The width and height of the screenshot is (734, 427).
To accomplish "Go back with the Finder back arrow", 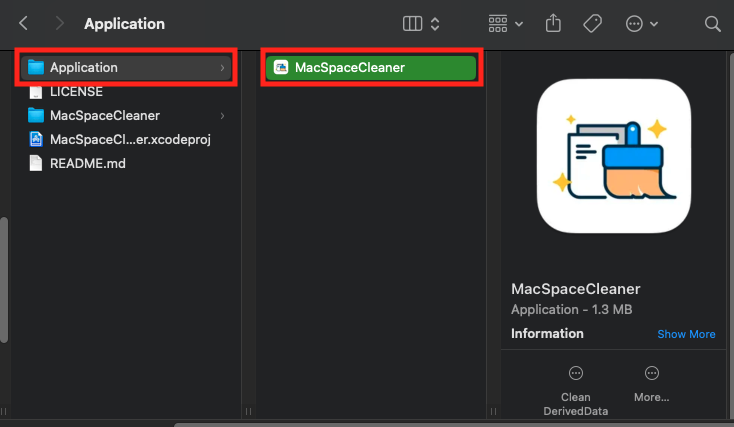I will pos(23,23).
